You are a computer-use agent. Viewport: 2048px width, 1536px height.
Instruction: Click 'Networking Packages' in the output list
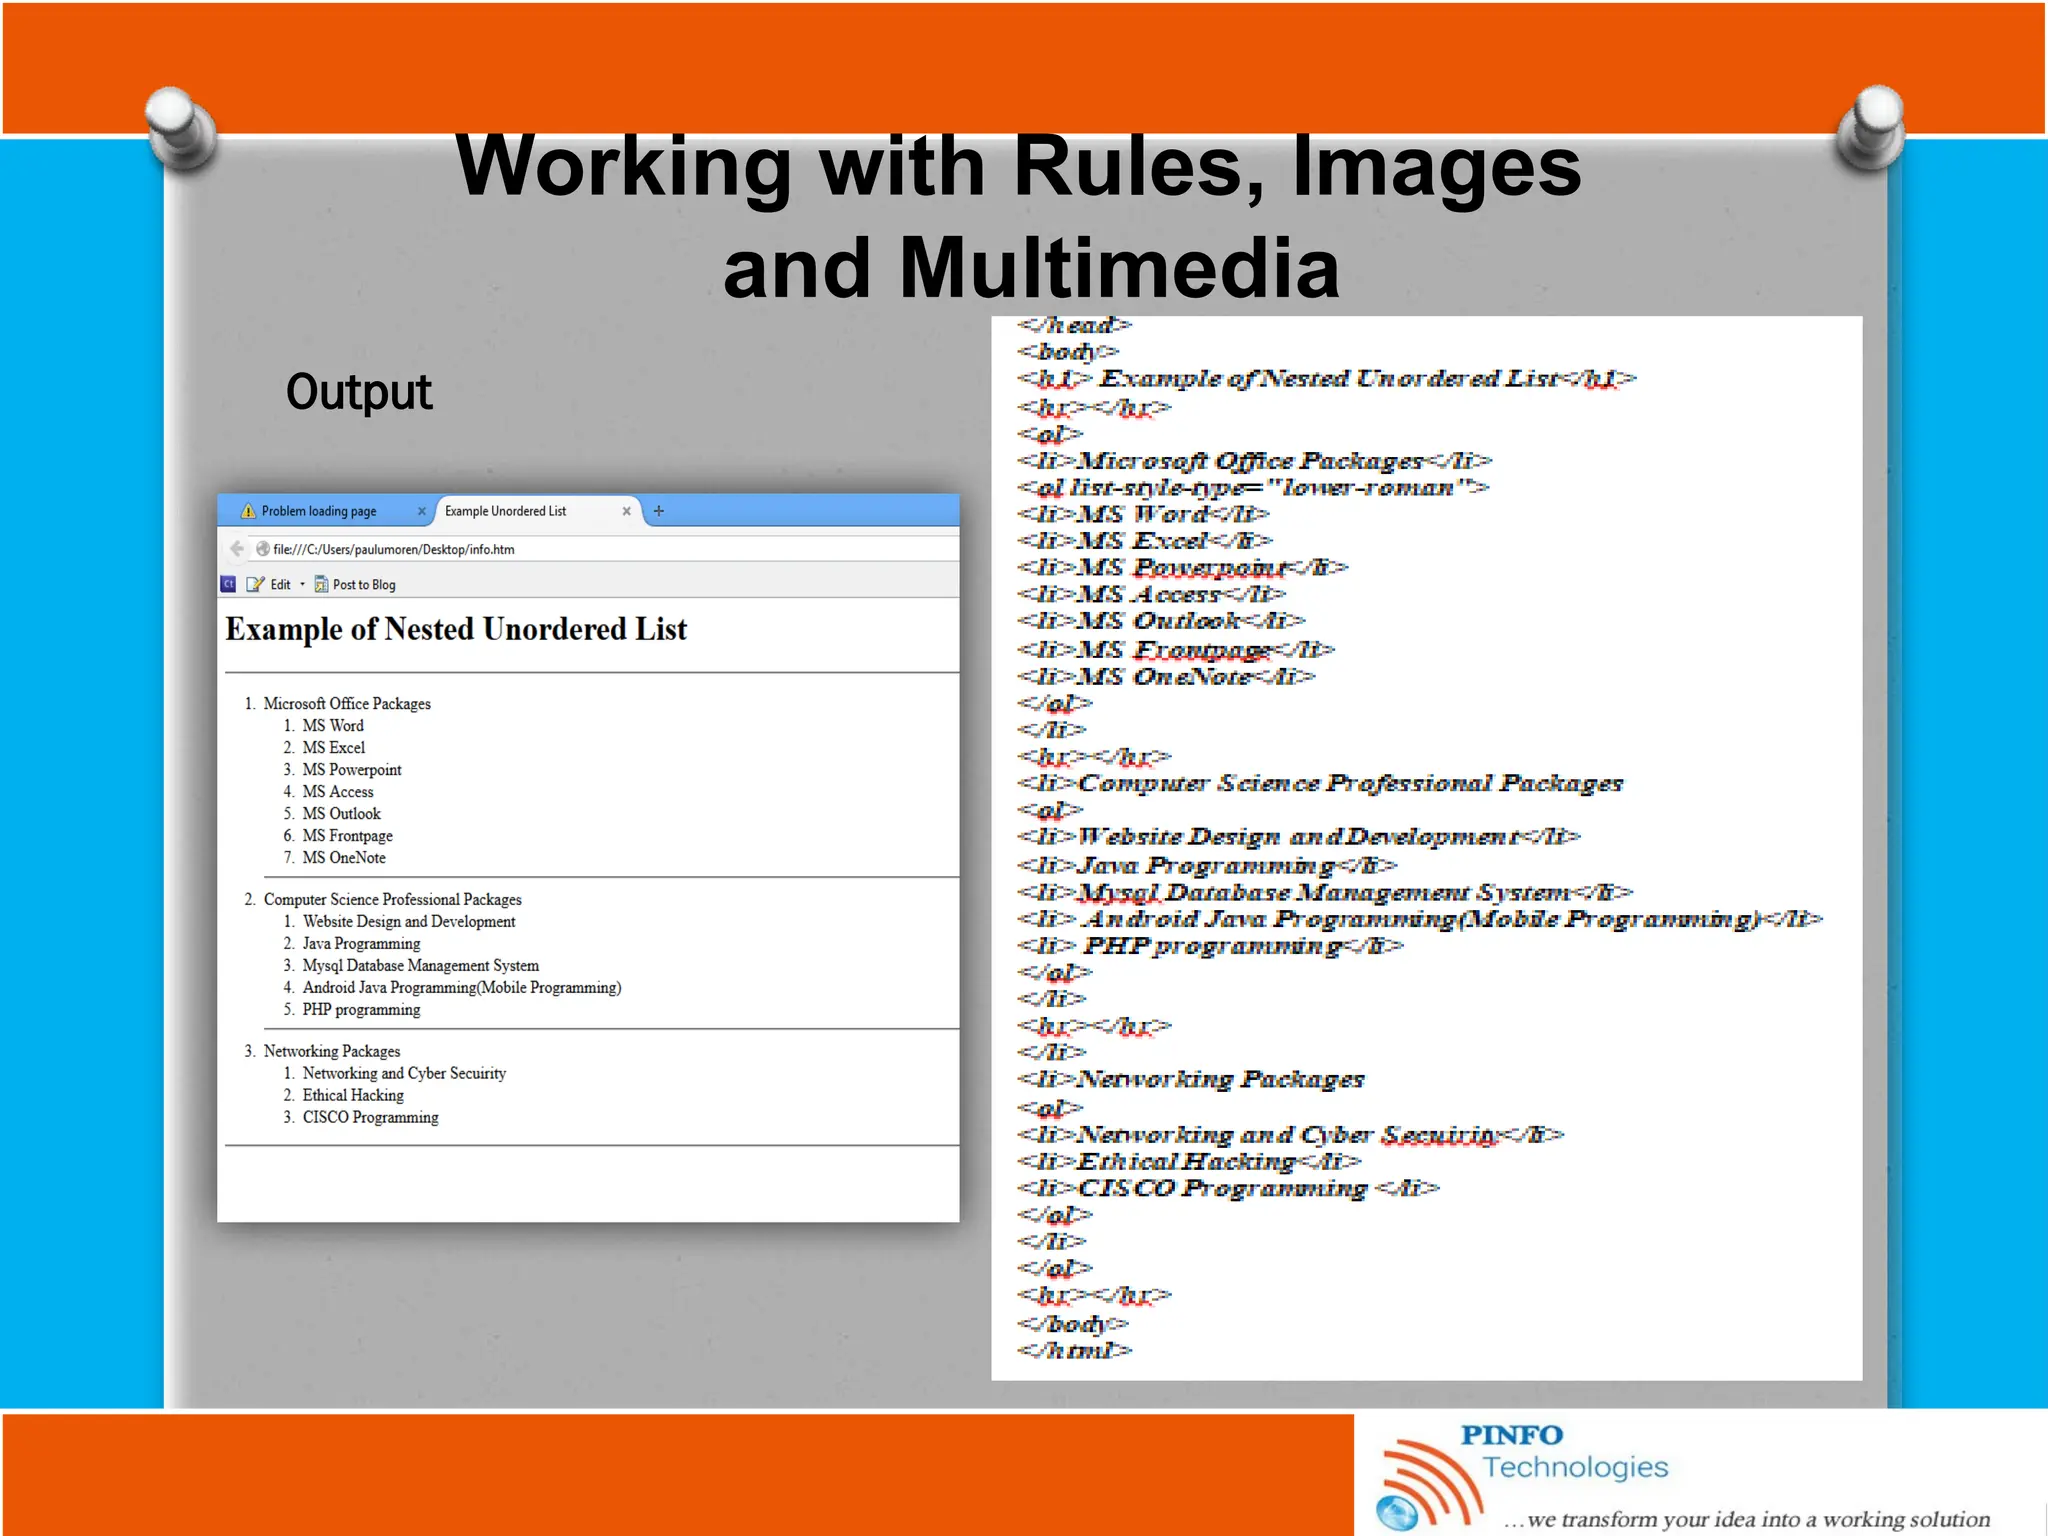[x=332, y=1052]
